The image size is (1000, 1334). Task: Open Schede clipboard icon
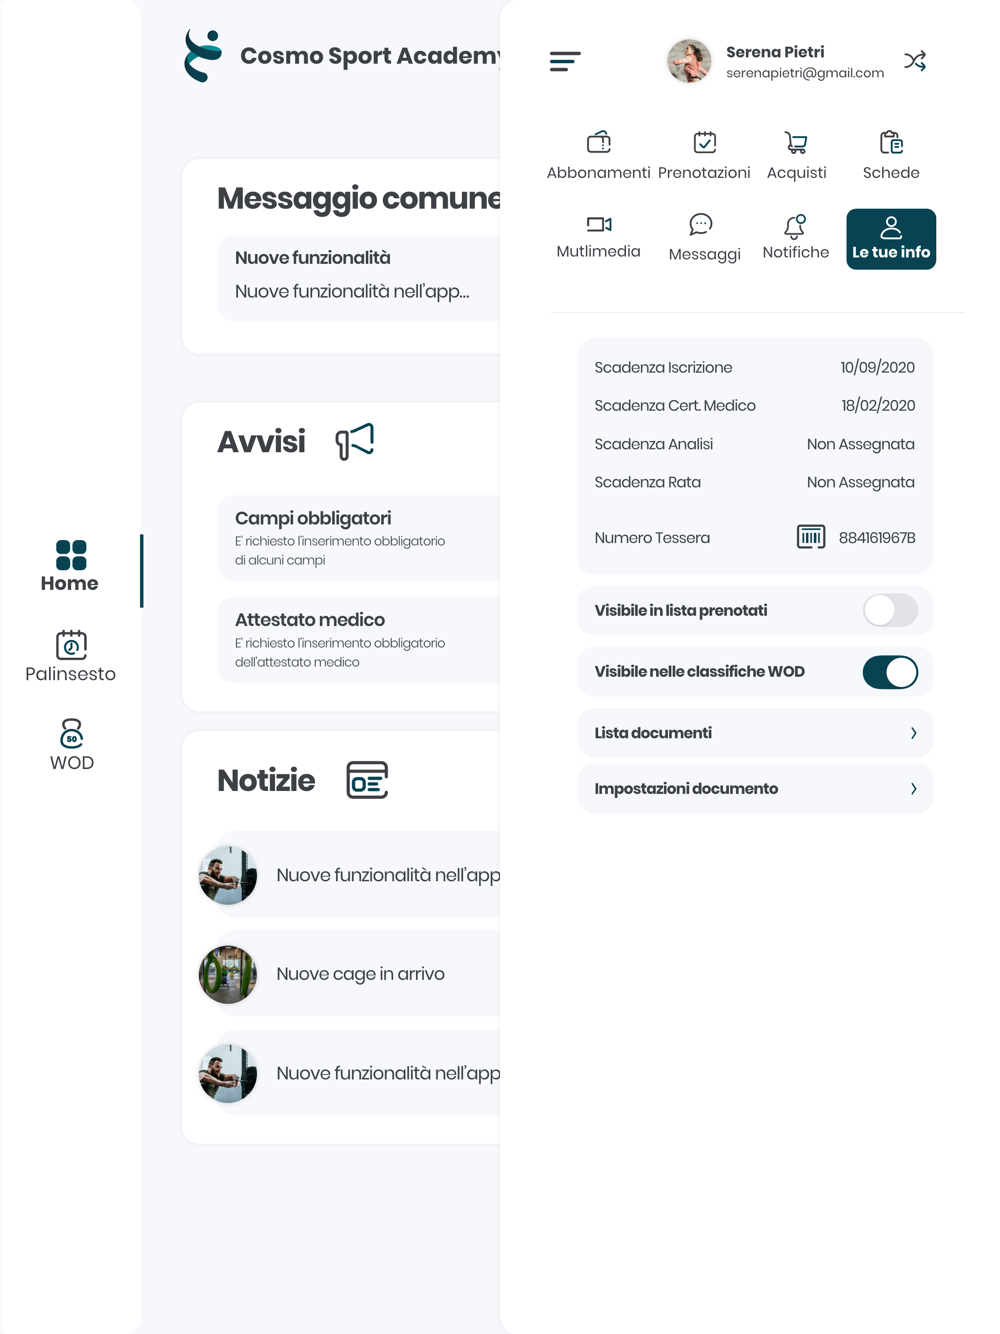click(x=891, y=143)
